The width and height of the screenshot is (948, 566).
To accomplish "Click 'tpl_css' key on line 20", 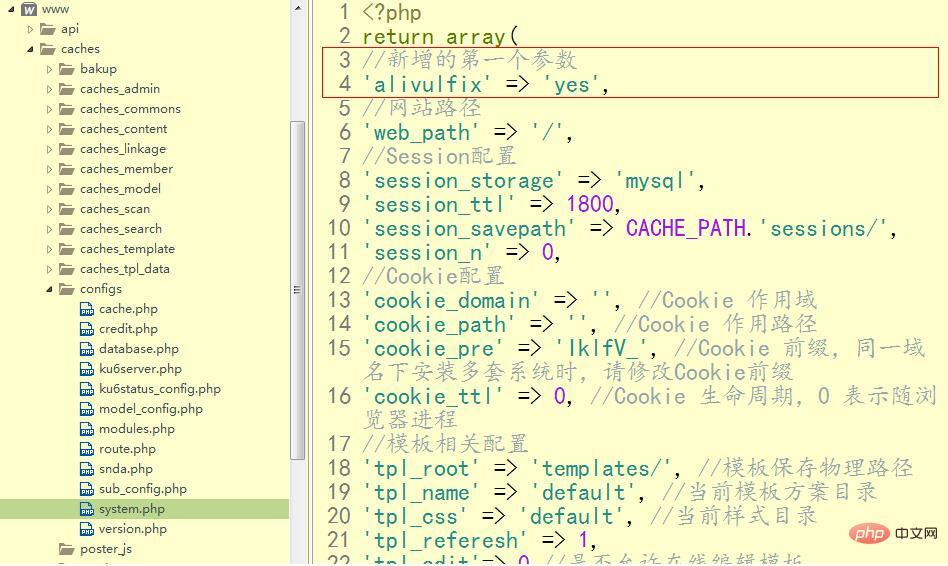I will [x=415, y=516].
